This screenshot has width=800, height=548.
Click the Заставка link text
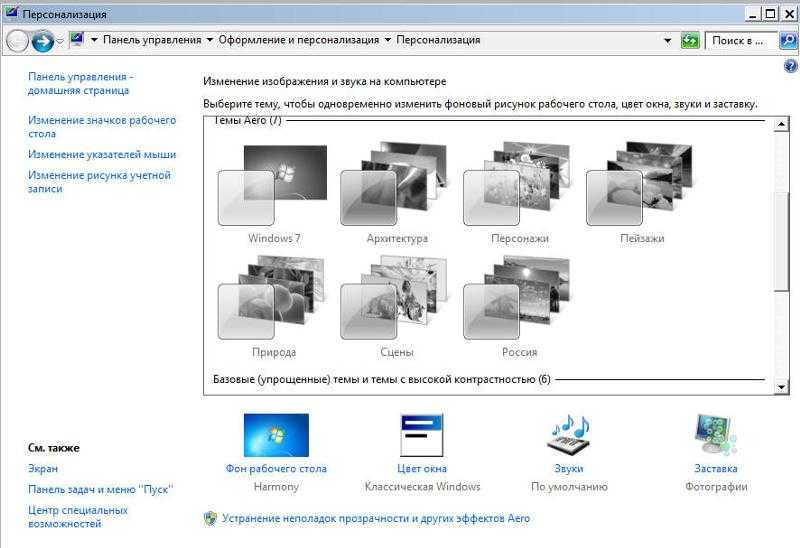[716, 468]
